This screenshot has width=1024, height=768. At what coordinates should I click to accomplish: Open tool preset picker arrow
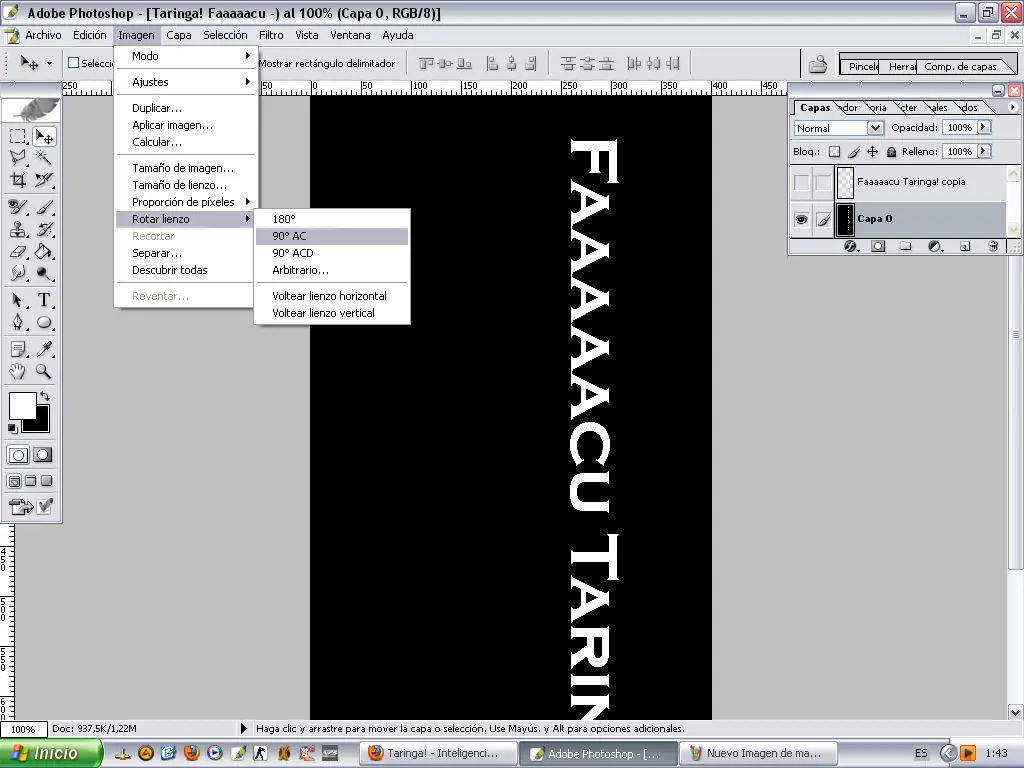49,63
